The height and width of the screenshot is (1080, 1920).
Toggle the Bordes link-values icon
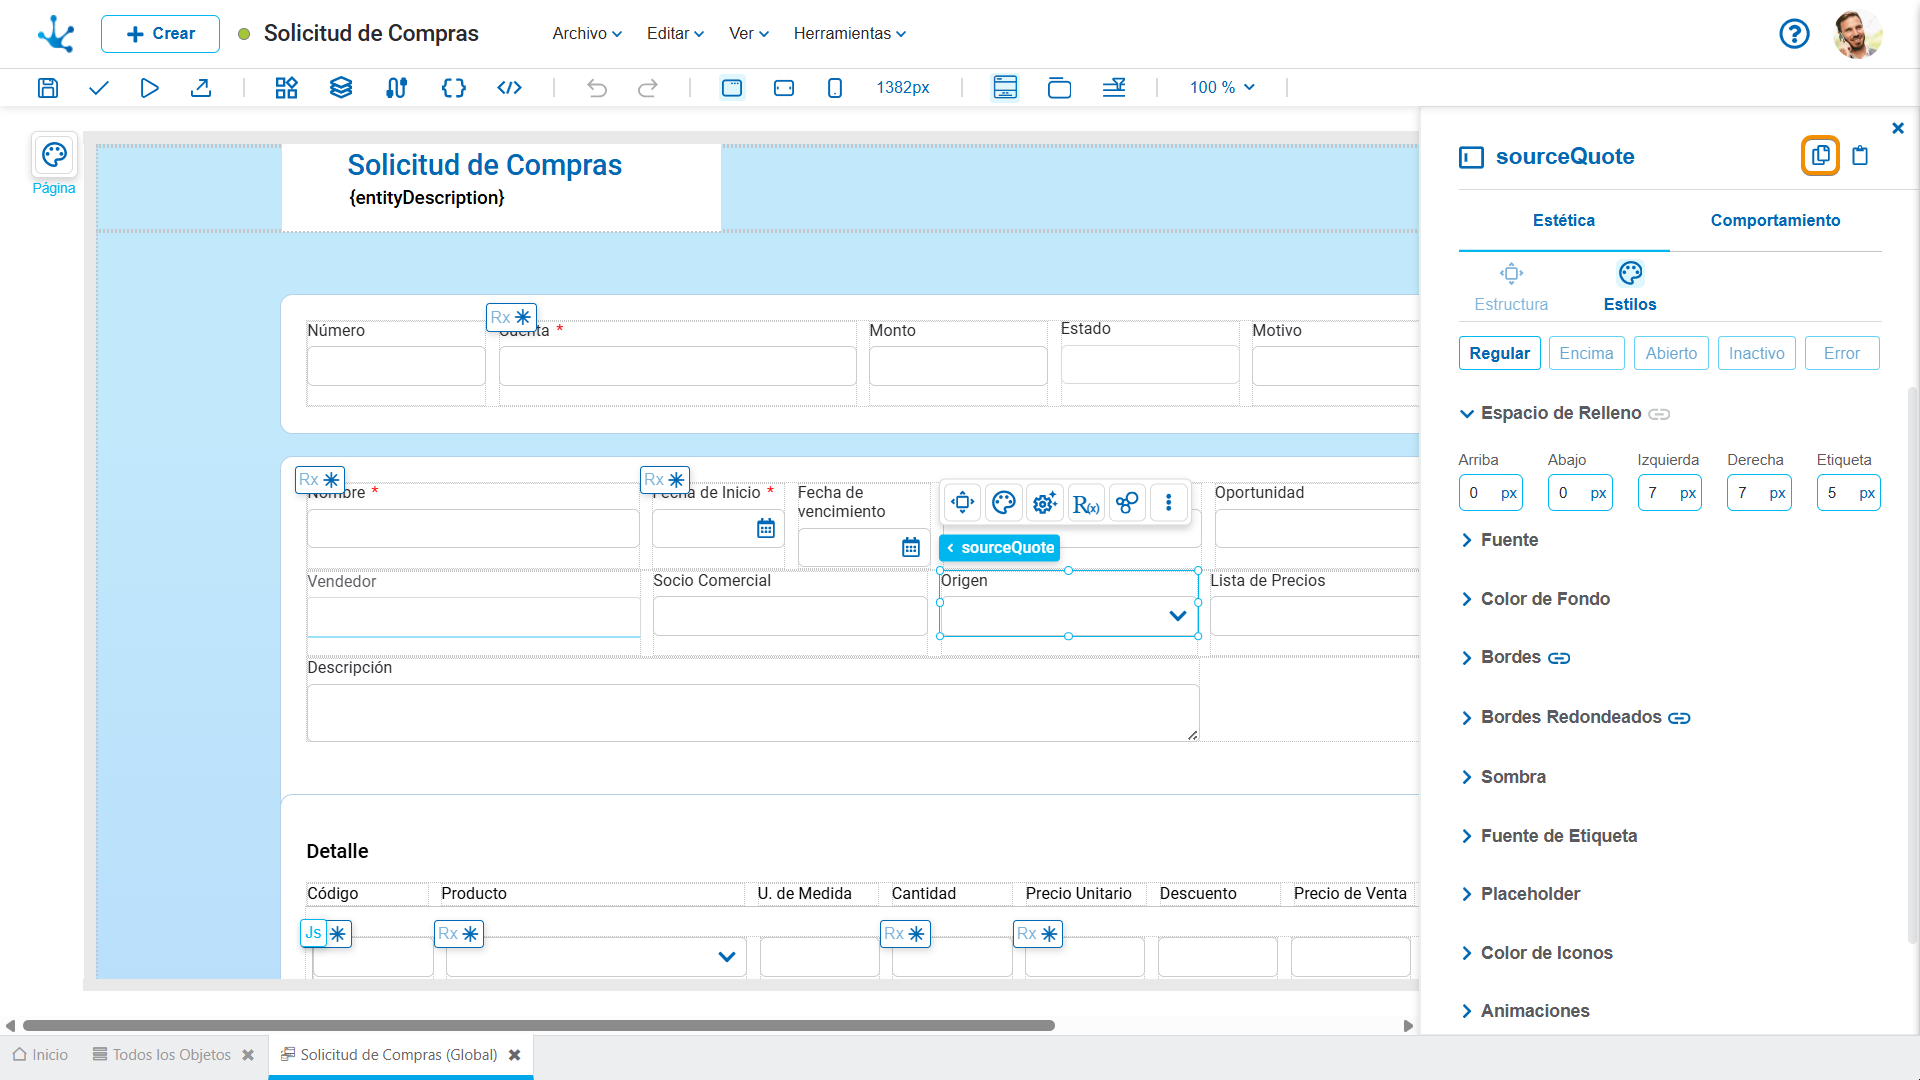click(x=1559, y=658)
